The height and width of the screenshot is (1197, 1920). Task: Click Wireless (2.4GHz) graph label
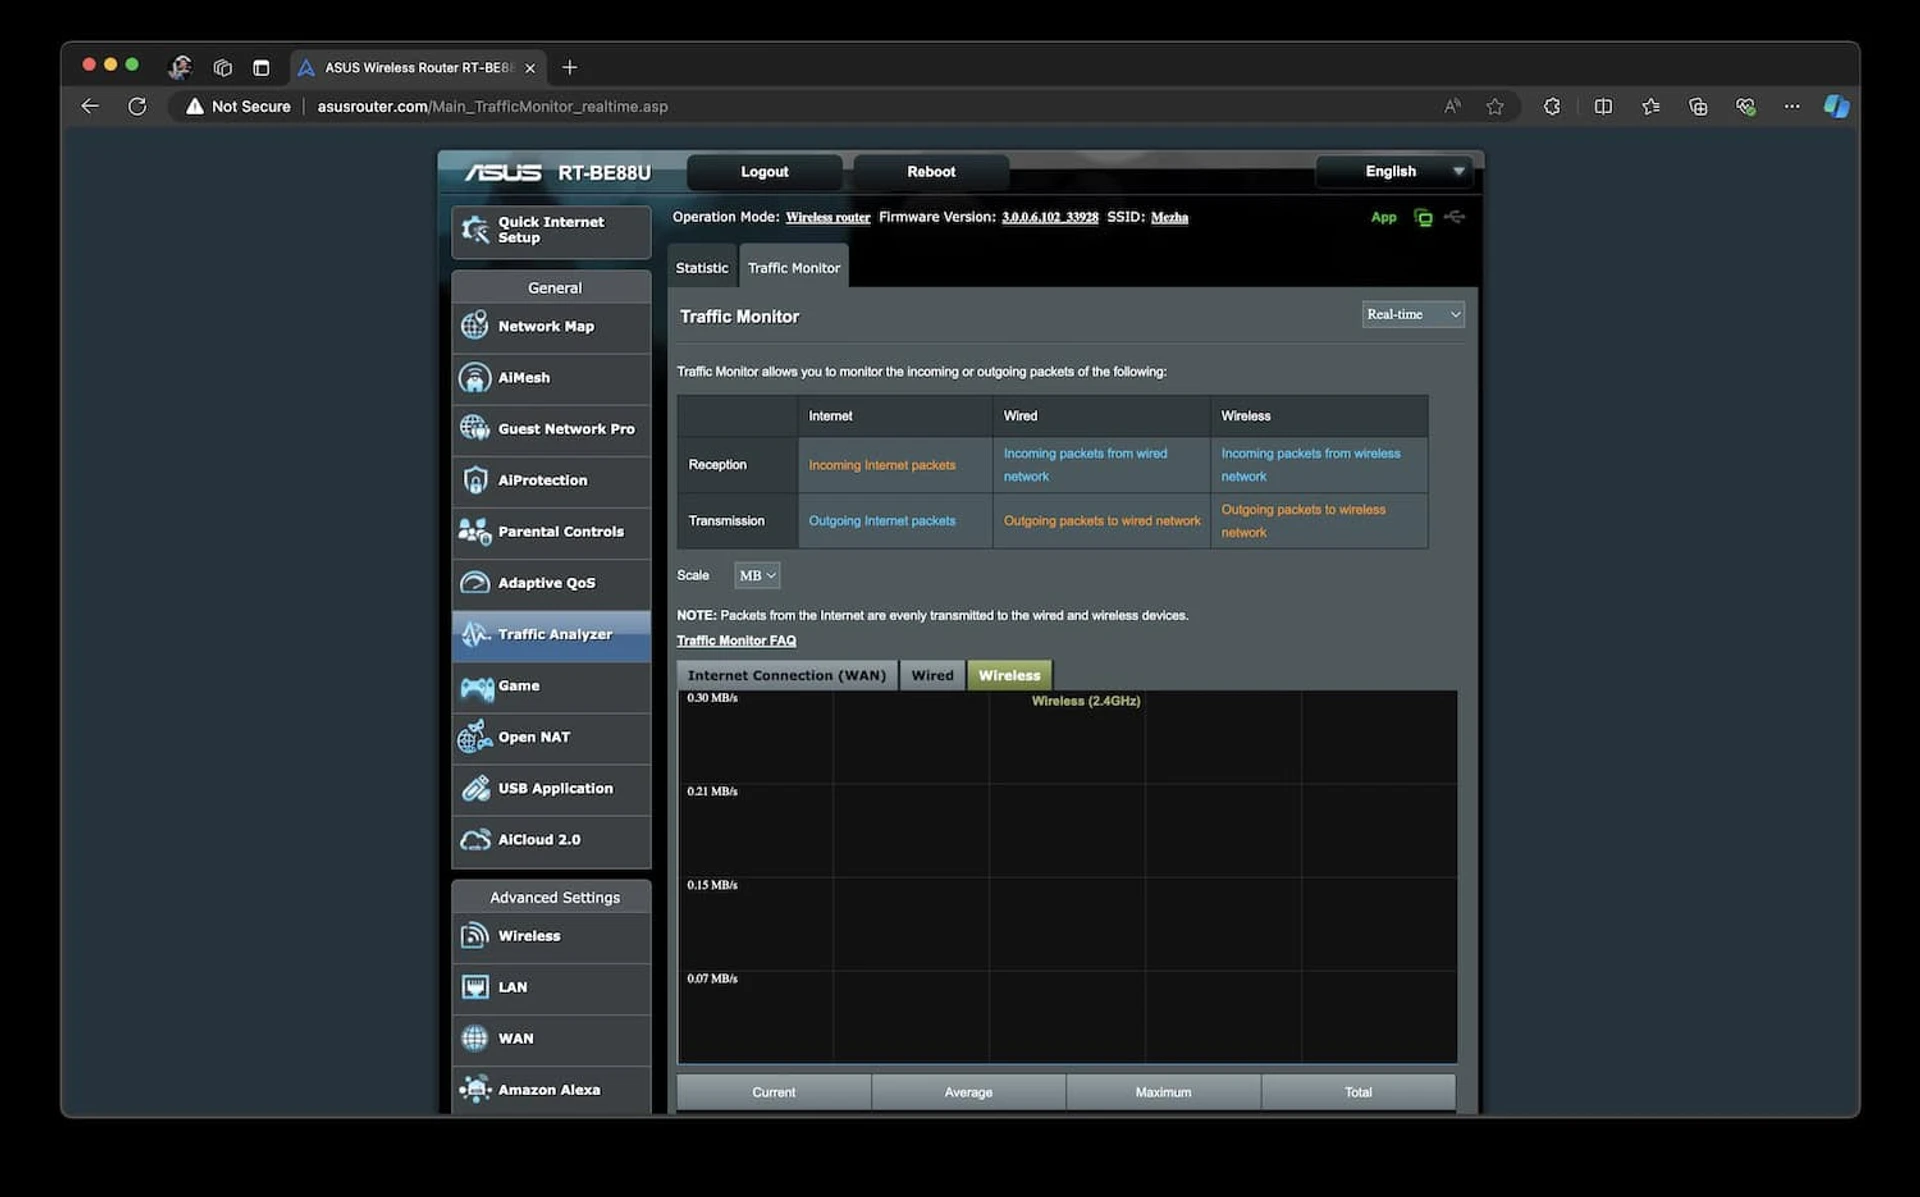click(1086, 701)
